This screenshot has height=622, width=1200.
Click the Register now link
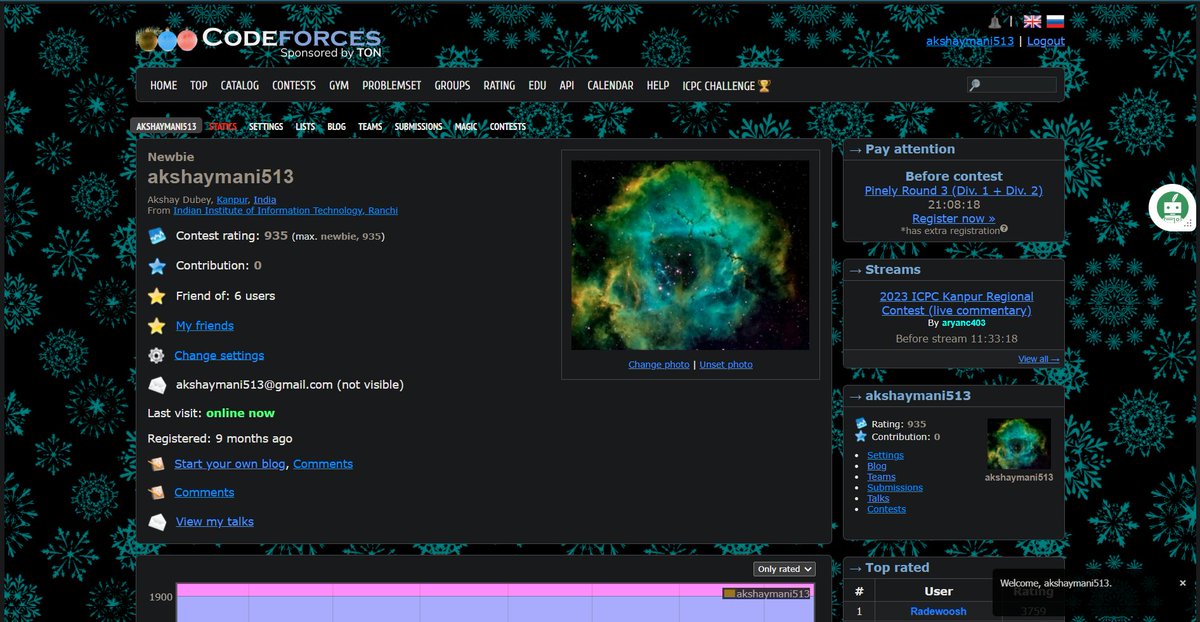954,218
